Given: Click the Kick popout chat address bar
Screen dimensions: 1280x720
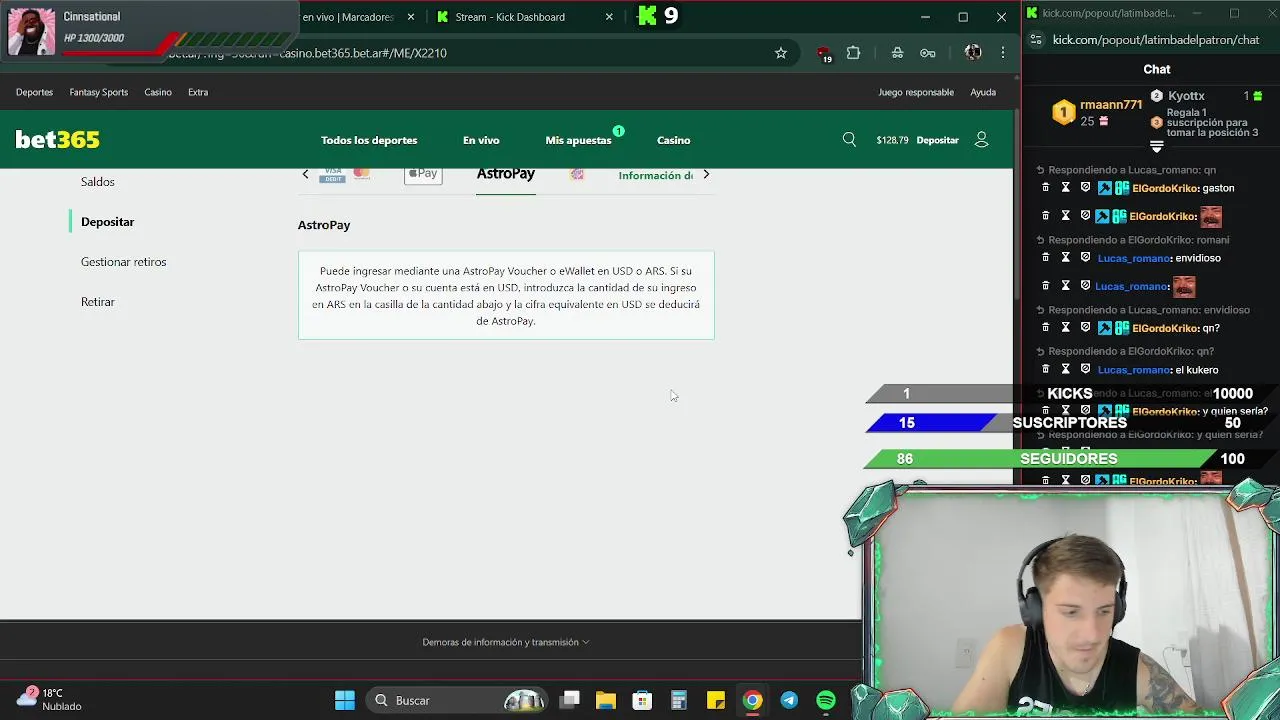Looking at the screenshot, I should 1156,40.
